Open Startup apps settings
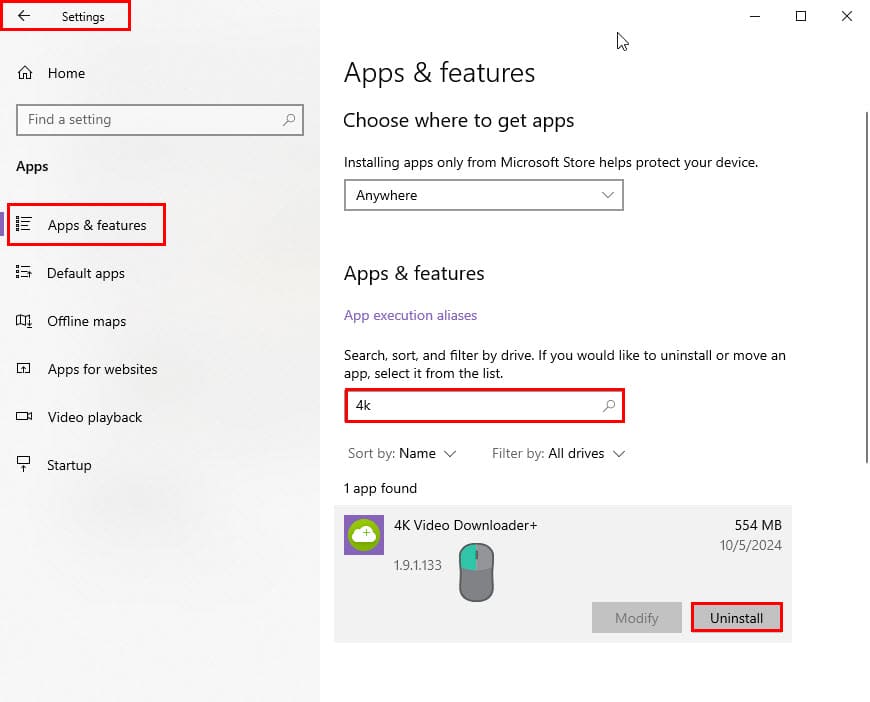This screenshot has width=870, height=702. 69,465
